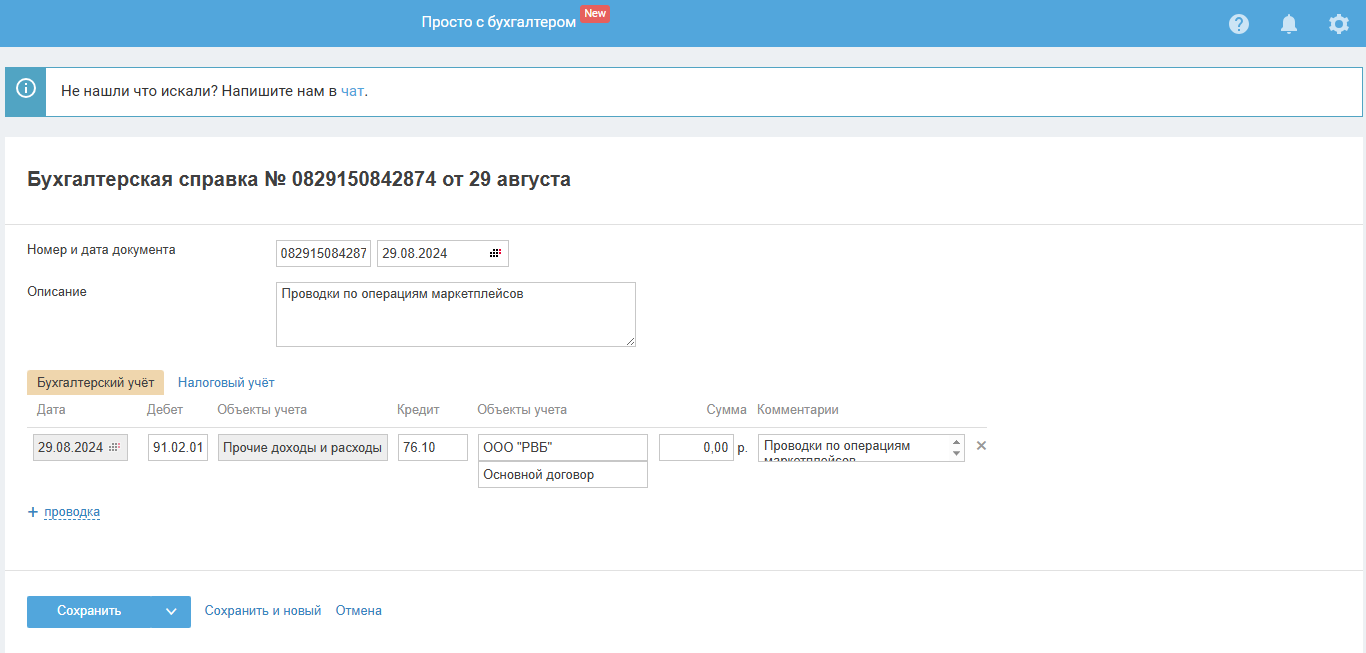Switch to Бухгалтерский учёт tab
This screenshot has height=653, width=1366.
coord(96,383)
